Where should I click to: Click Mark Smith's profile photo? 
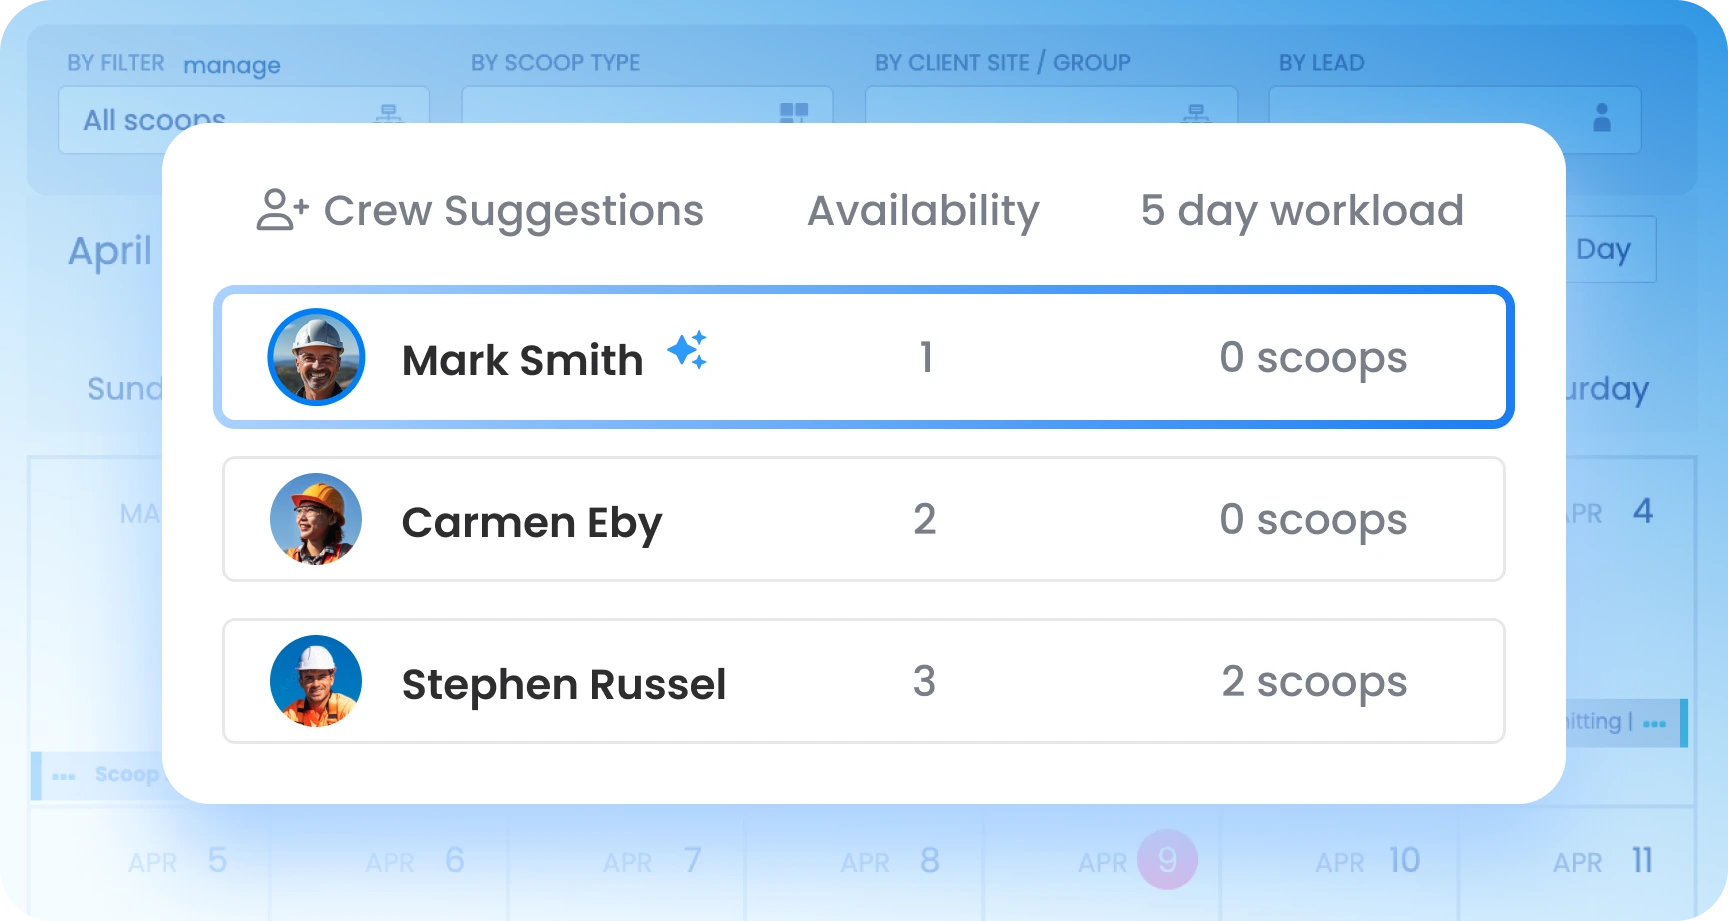point(316,357)
